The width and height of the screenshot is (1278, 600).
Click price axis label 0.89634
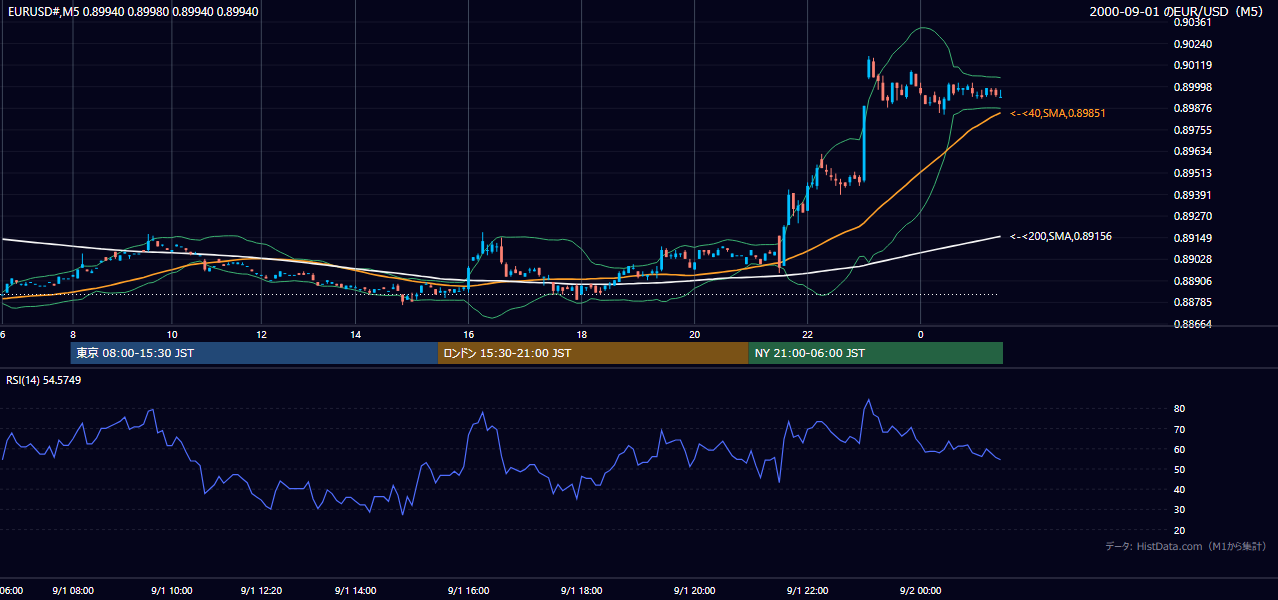1192,151
